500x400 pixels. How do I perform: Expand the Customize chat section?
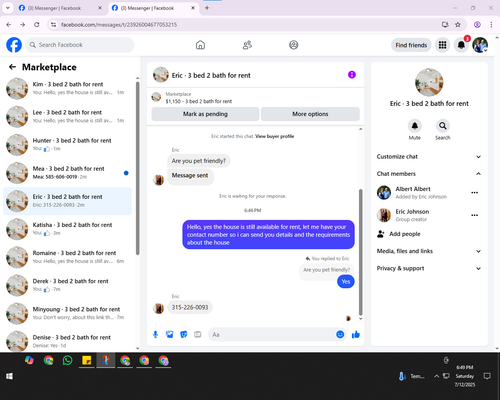click(429, 157)
